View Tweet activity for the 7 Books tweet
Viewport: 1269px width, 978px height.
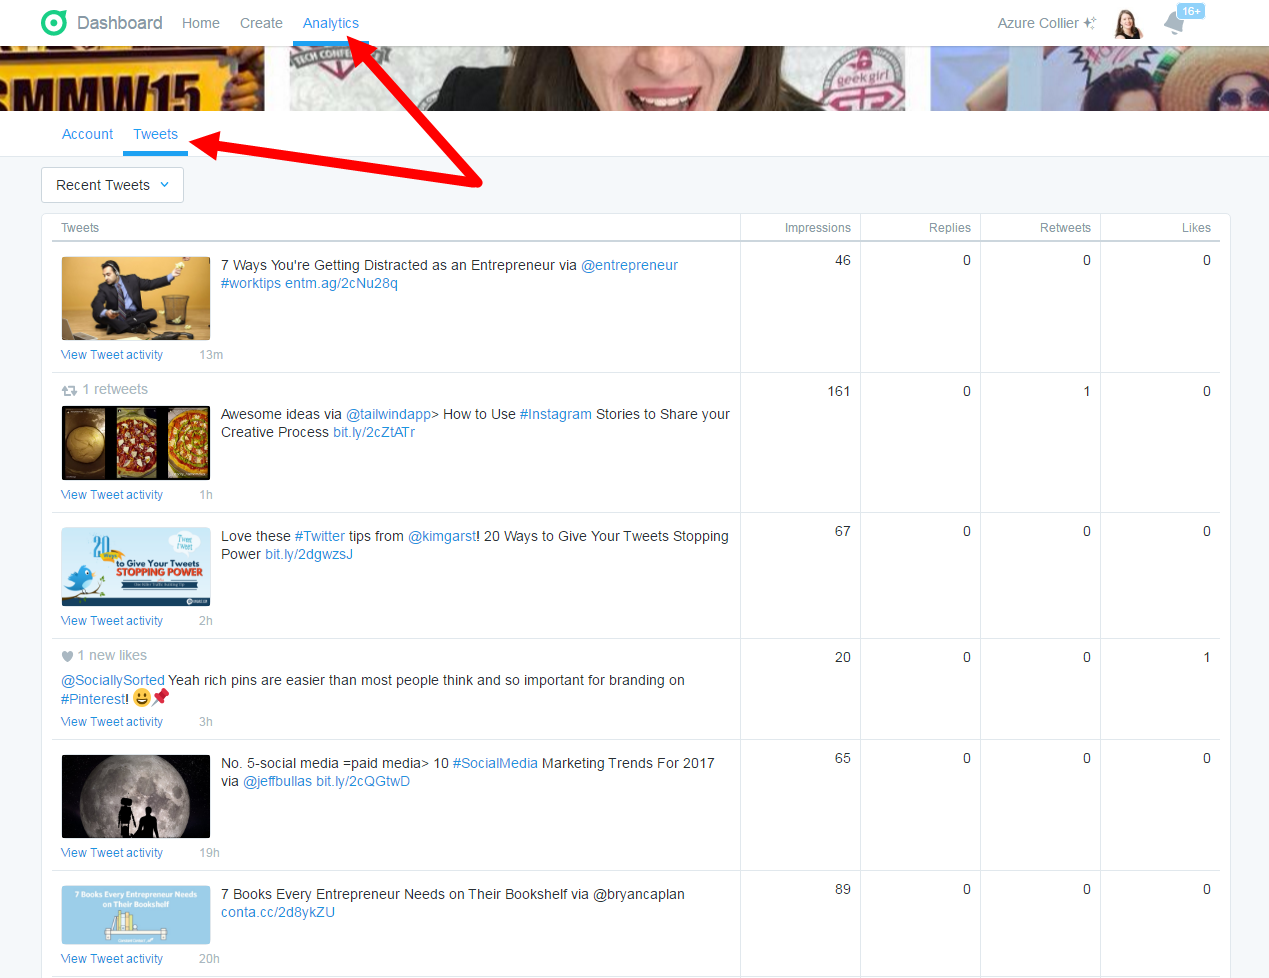click(112, 959)
